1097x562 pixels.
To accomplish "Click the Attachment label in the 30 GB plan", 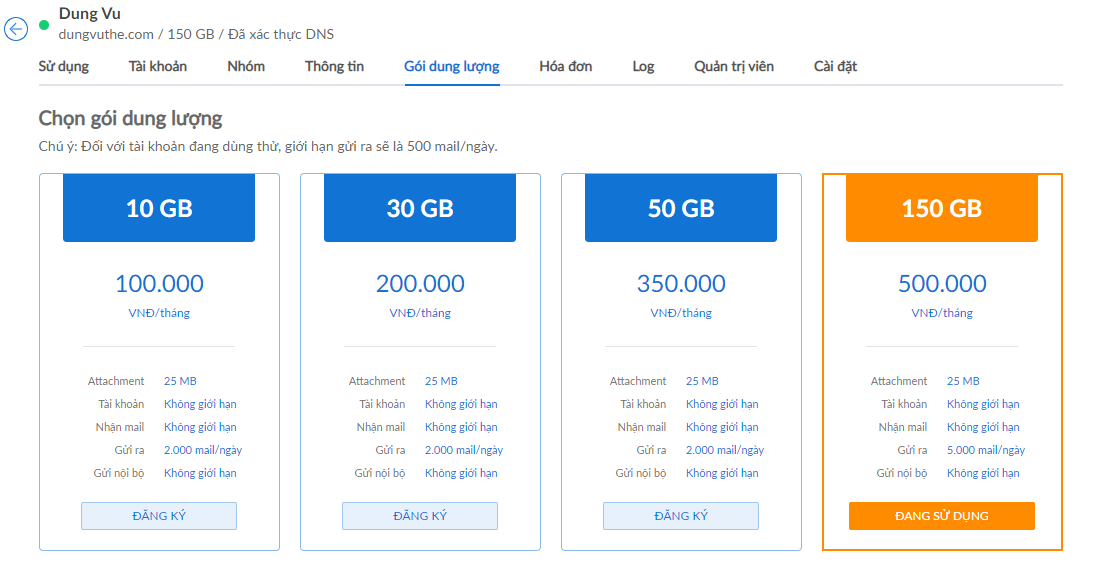I will tap(377, 381).
